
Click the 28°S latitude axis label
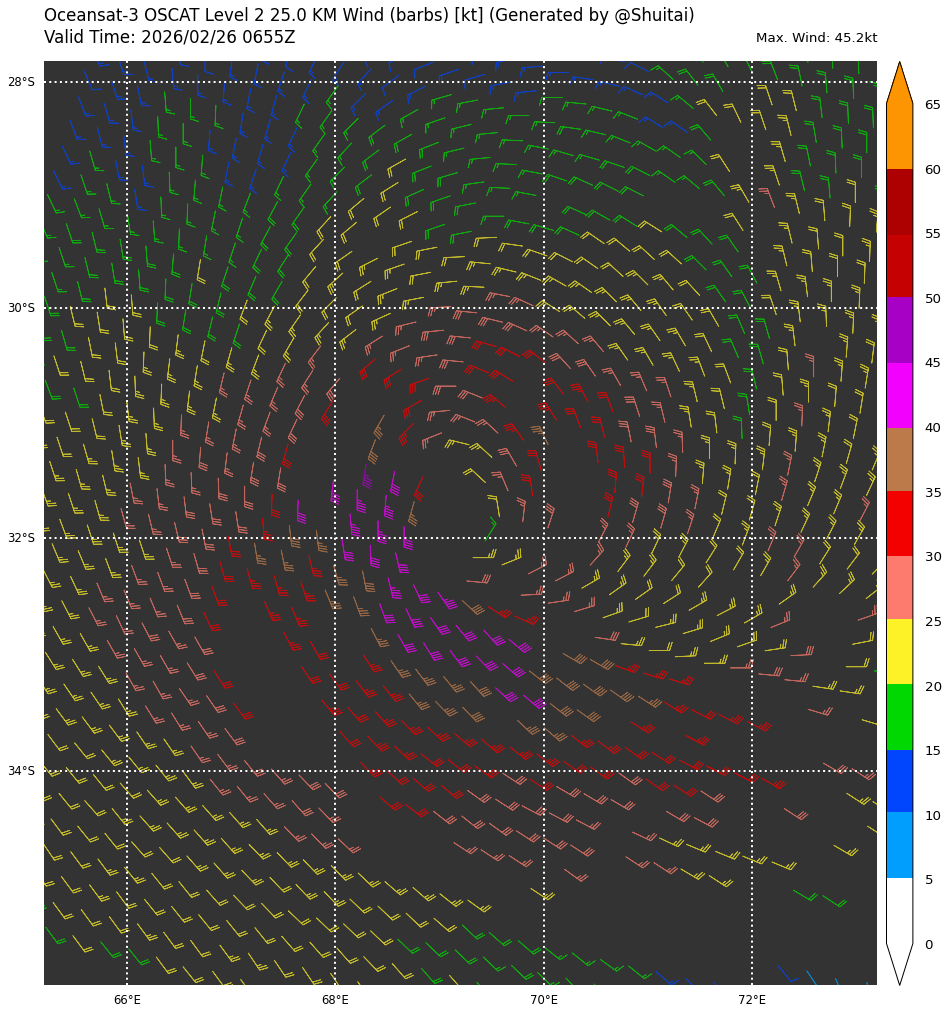tap(21, 82)
